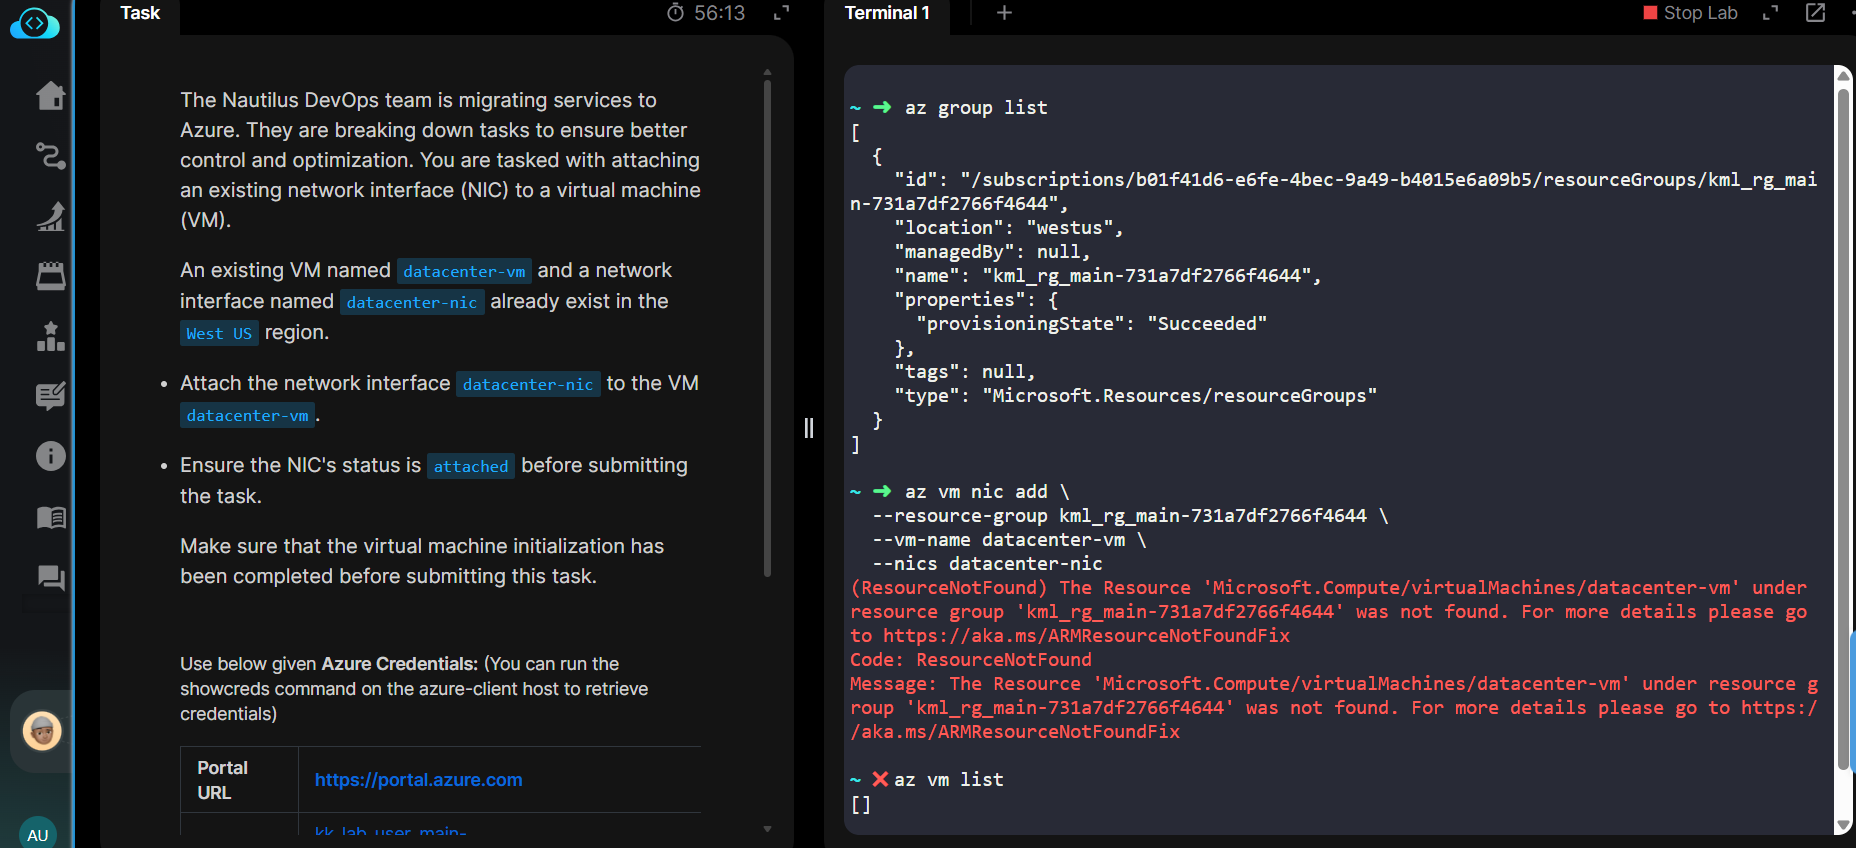
Task: Expand the terminal panel to fullscreen
Action: coord(1770,13)
